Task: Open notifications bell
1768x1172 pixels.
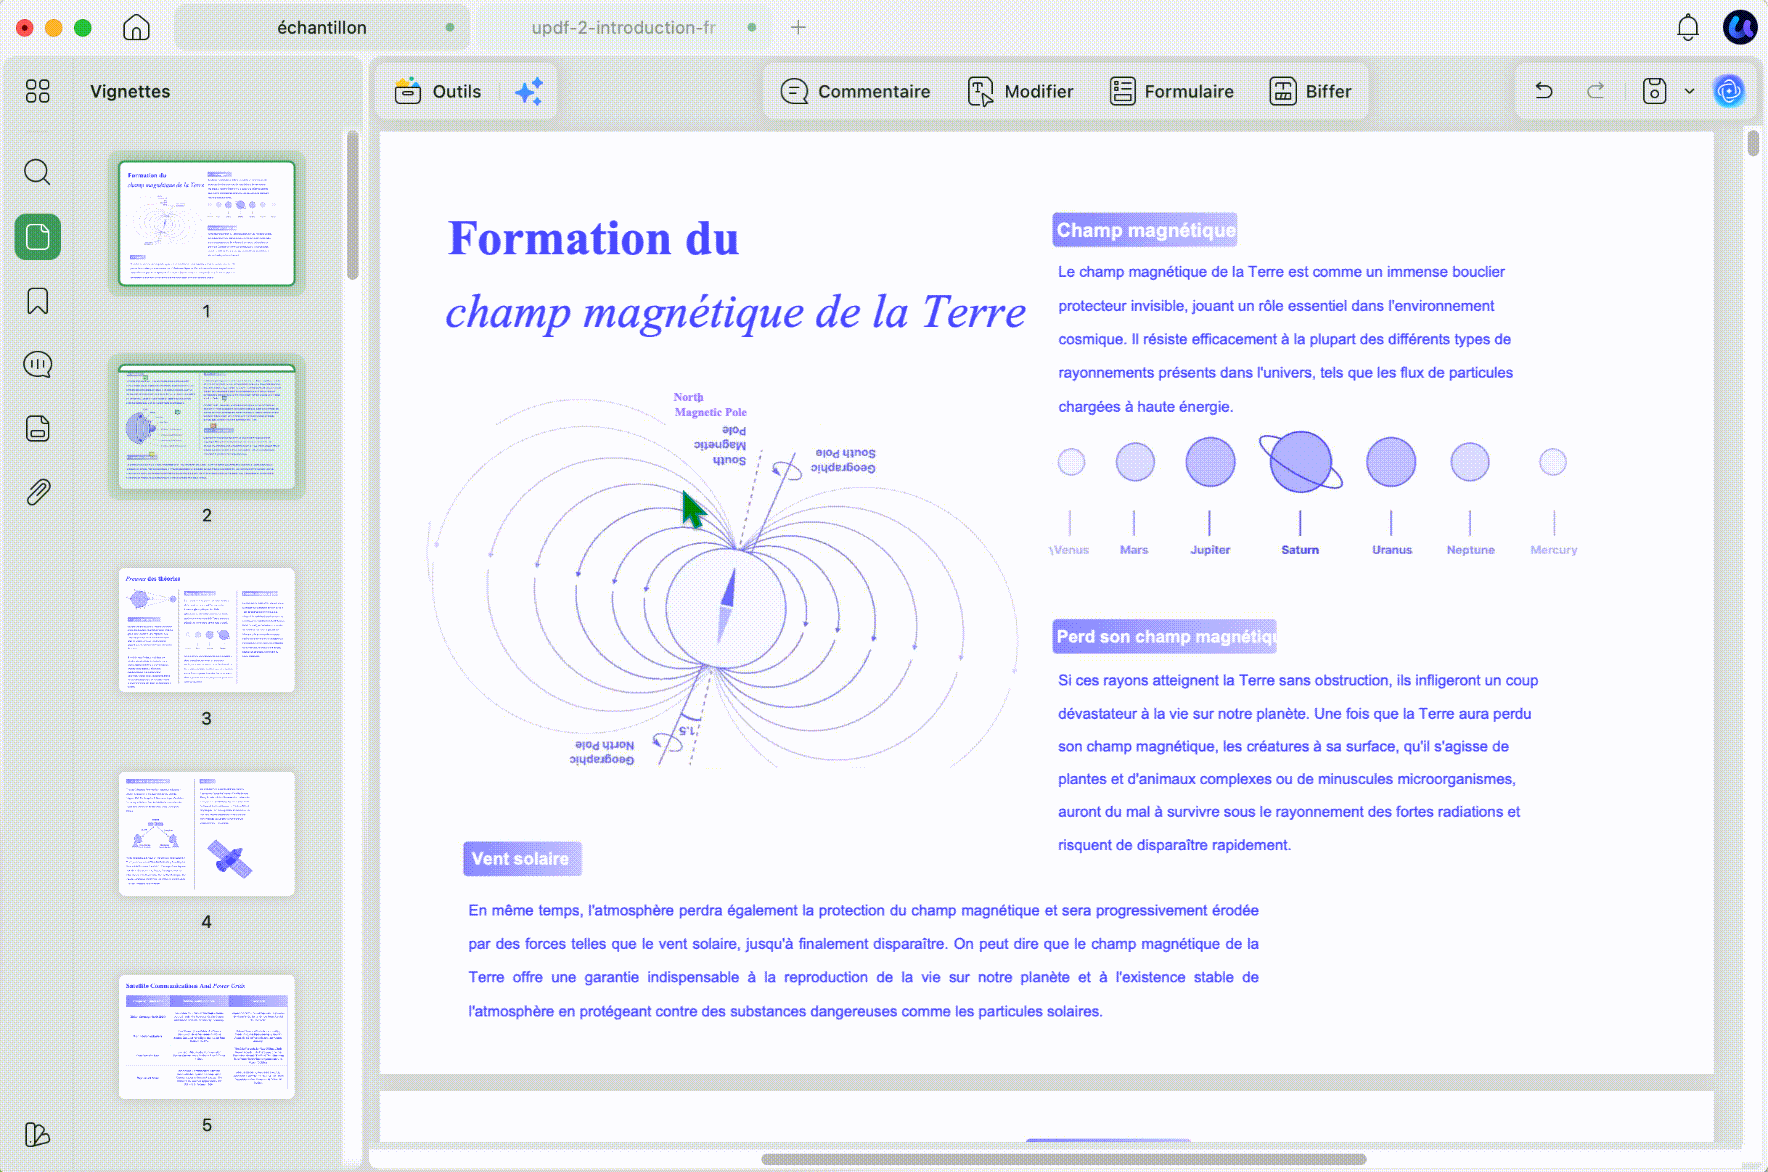Action: click(1688, 27)
